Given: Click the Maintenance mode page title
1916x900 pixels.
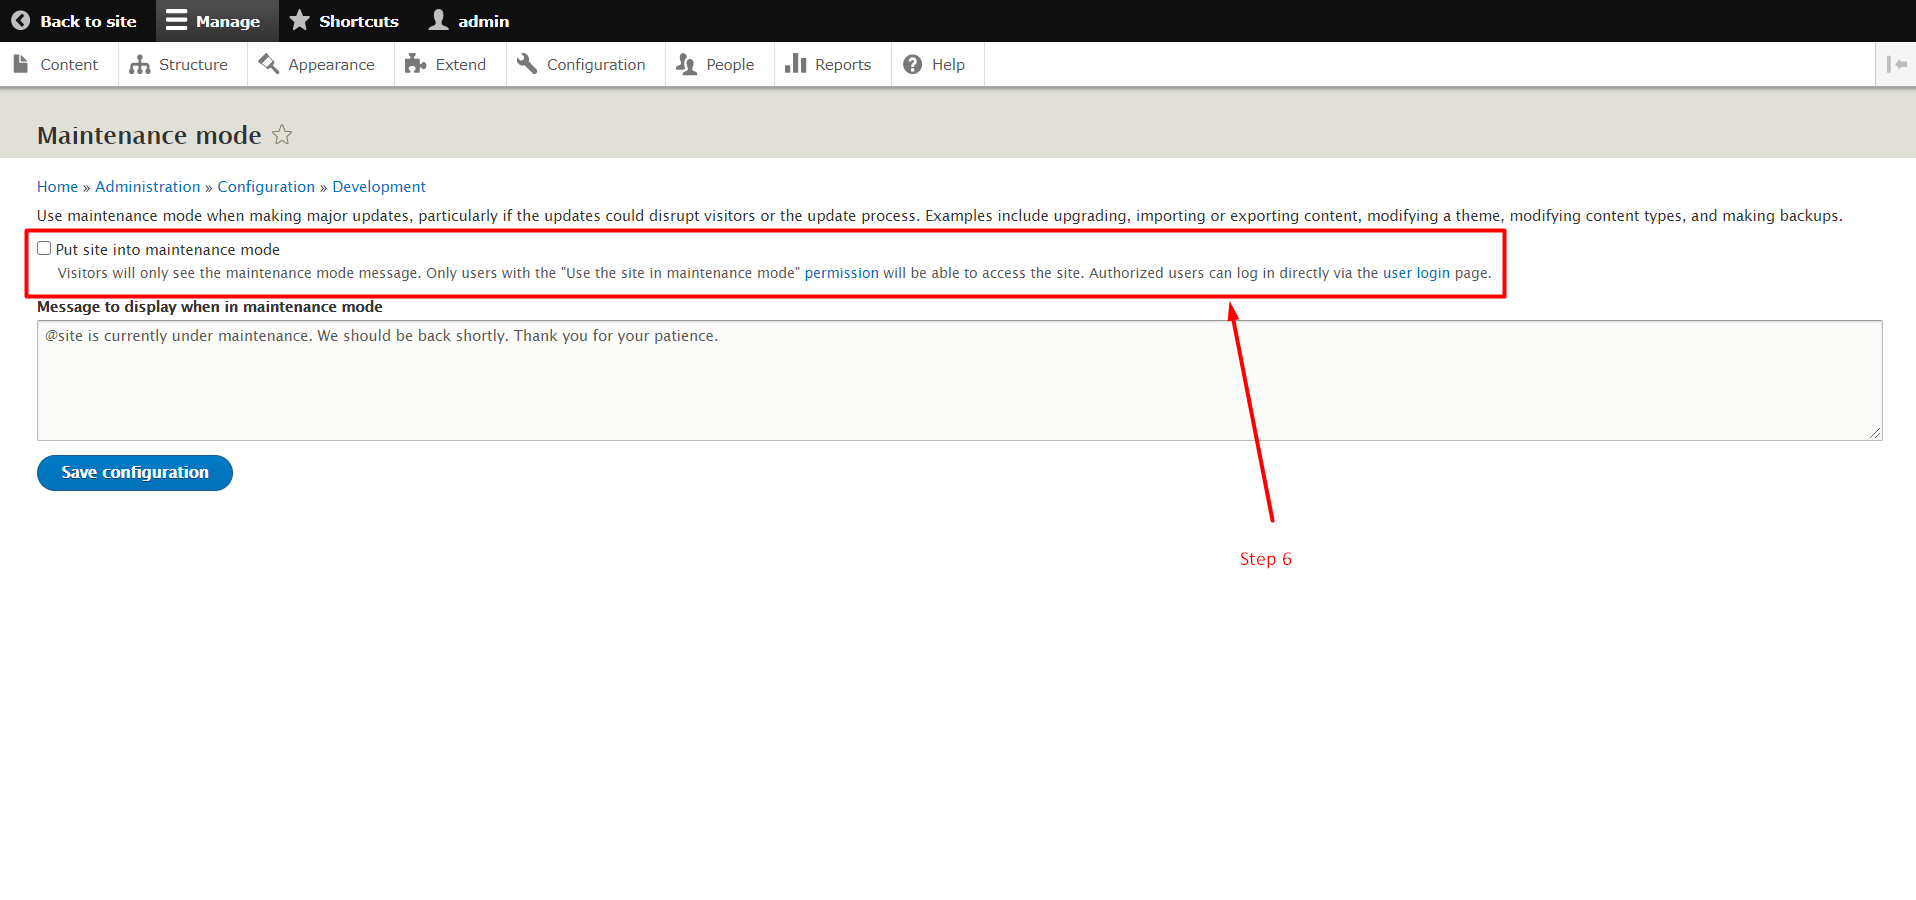Looking at the screenshot, I should (x=149, y=135).
